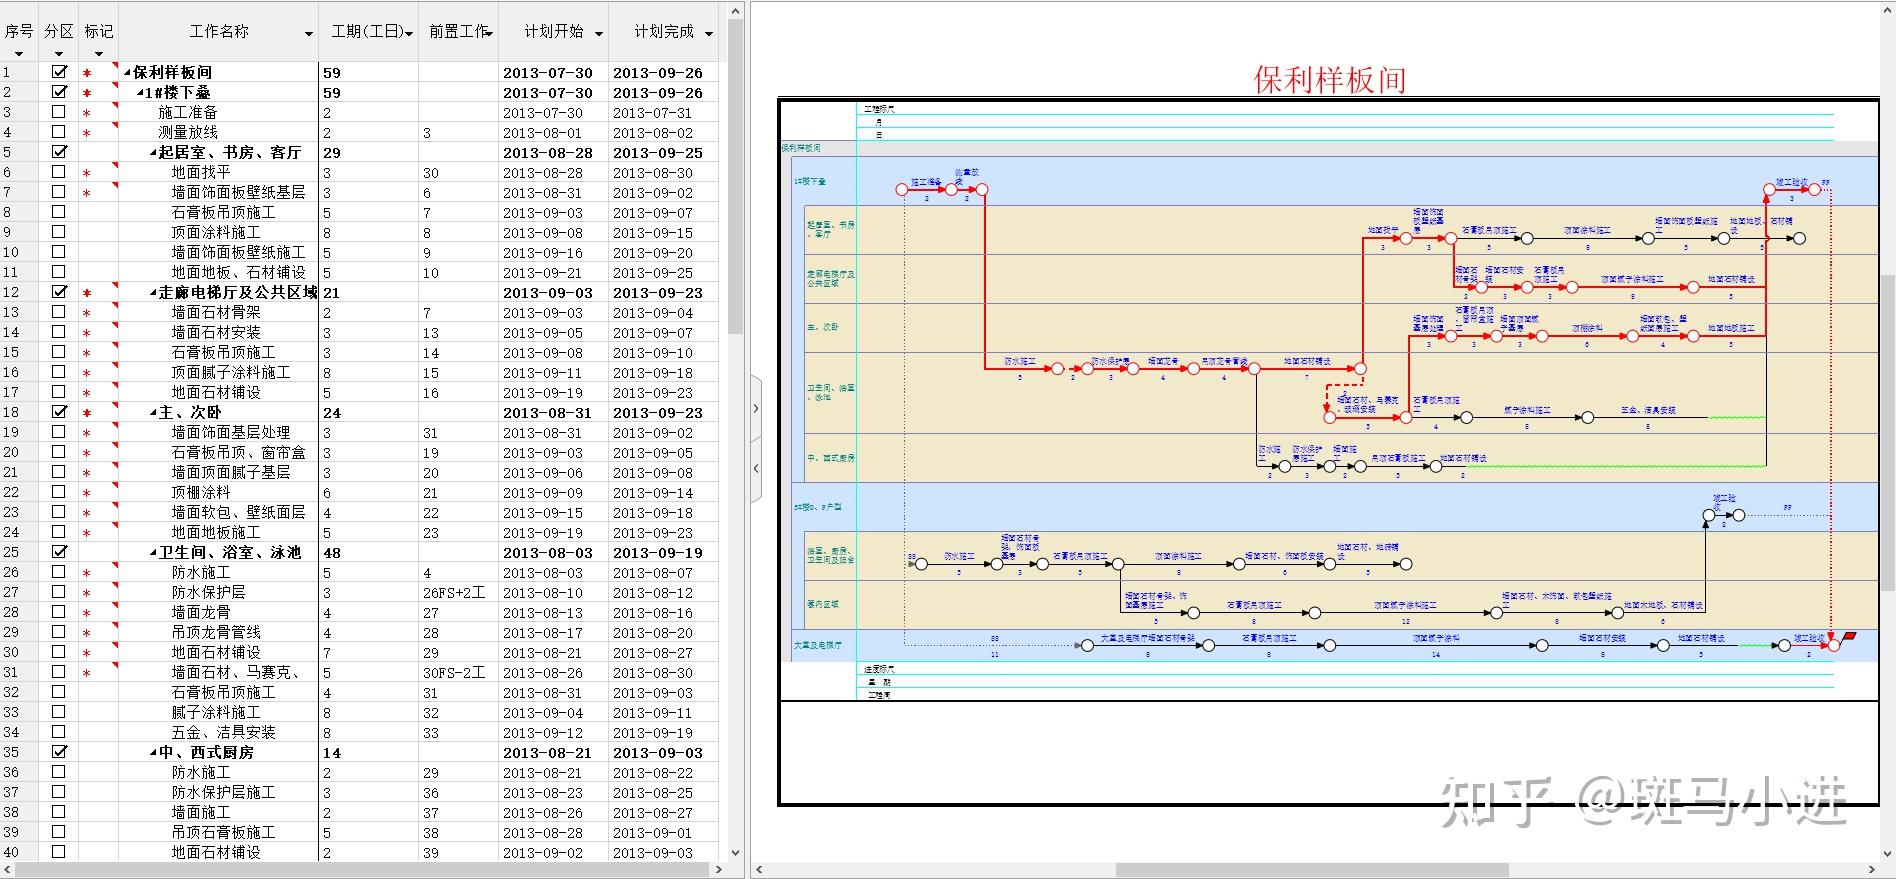Click the 1#楼下叠 zone label in the diagram

(x=810, y=182)
